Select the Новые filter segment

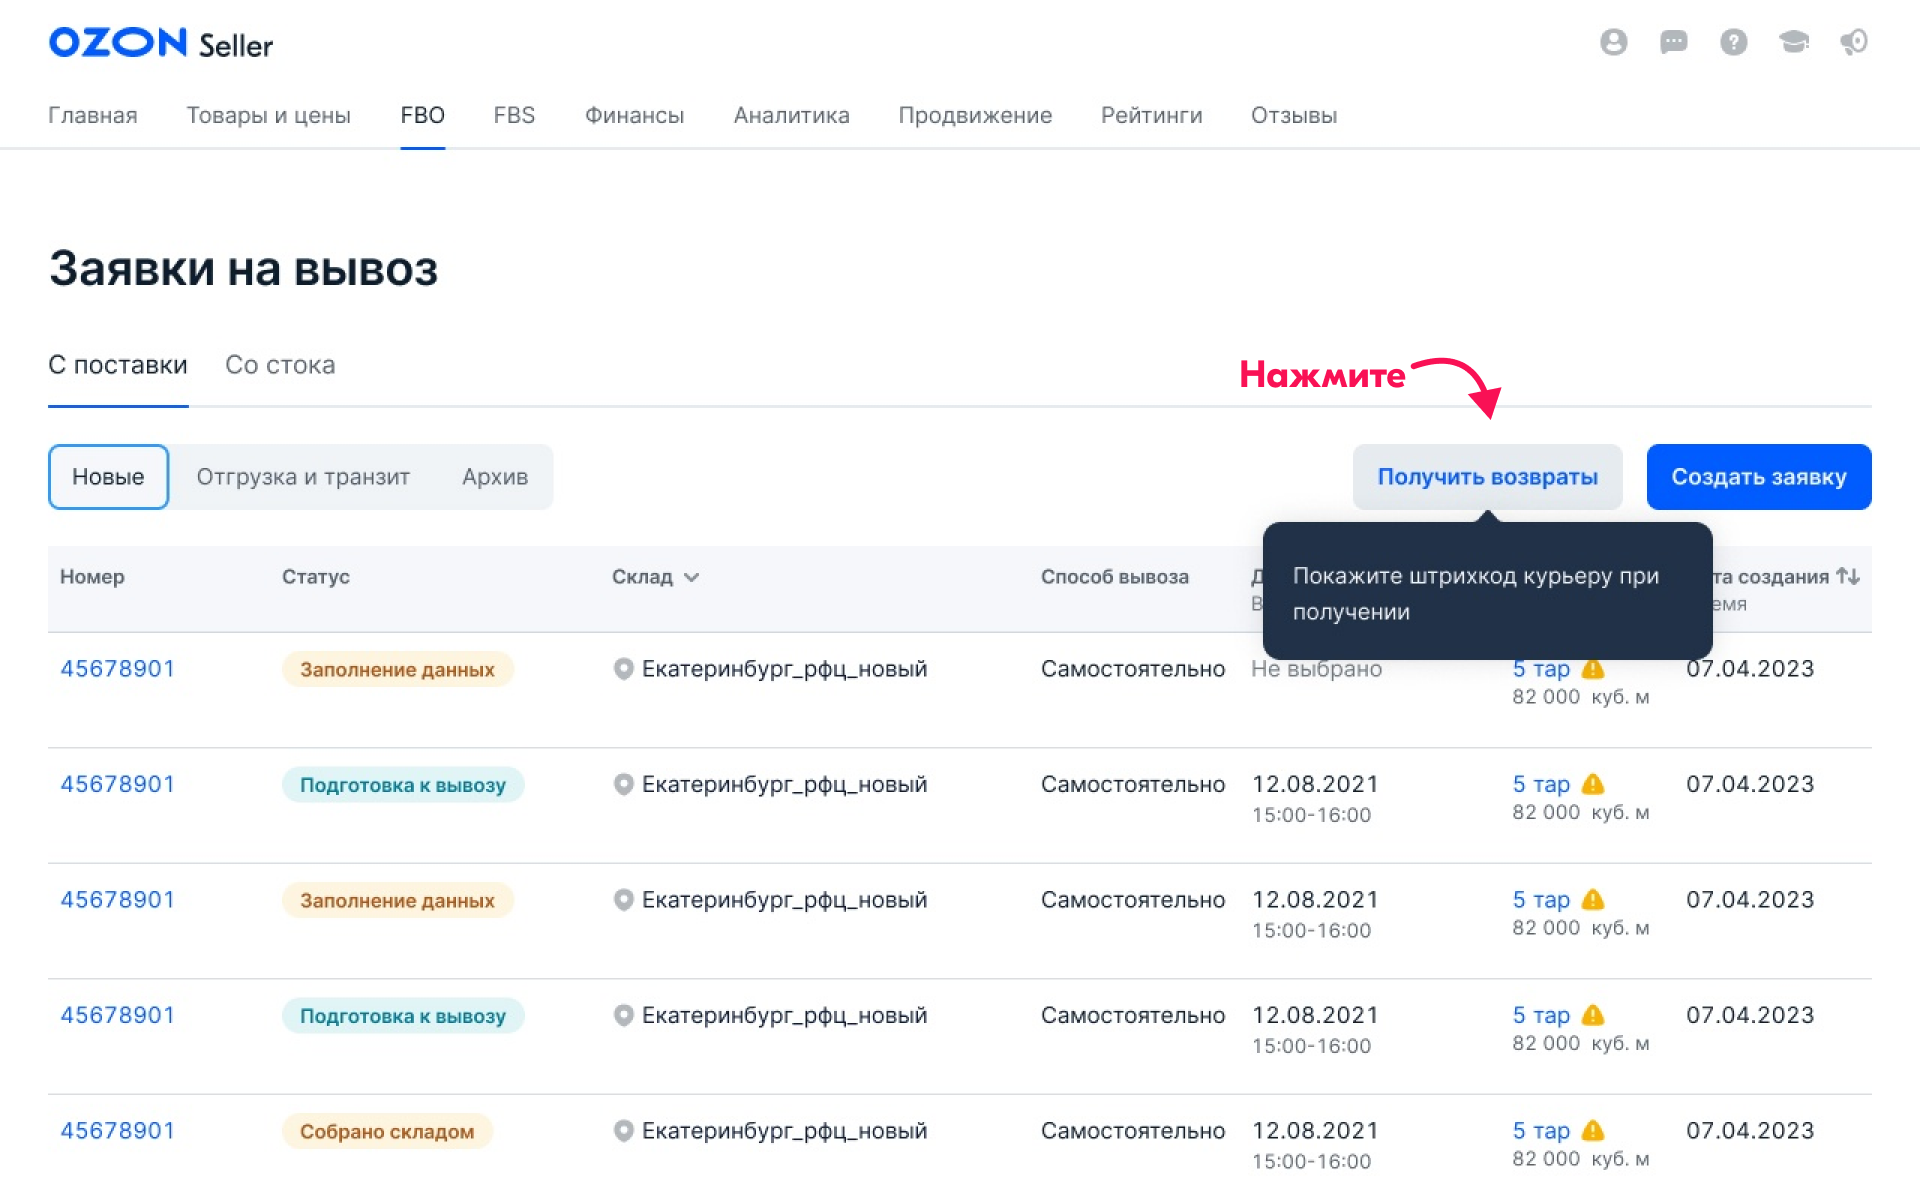coord(108,477)
